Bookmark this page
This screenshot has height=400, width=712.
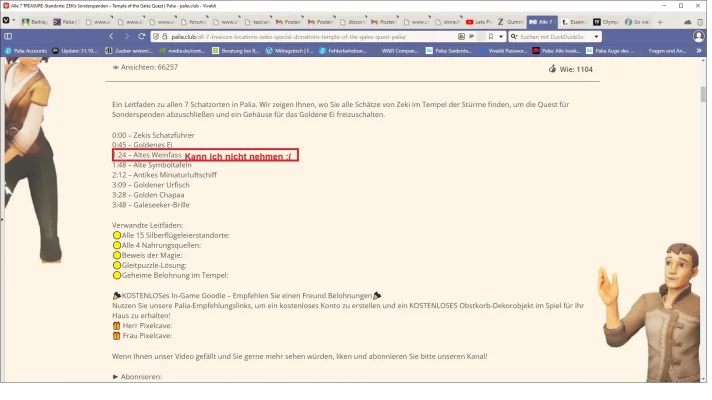tap(491, 37)
